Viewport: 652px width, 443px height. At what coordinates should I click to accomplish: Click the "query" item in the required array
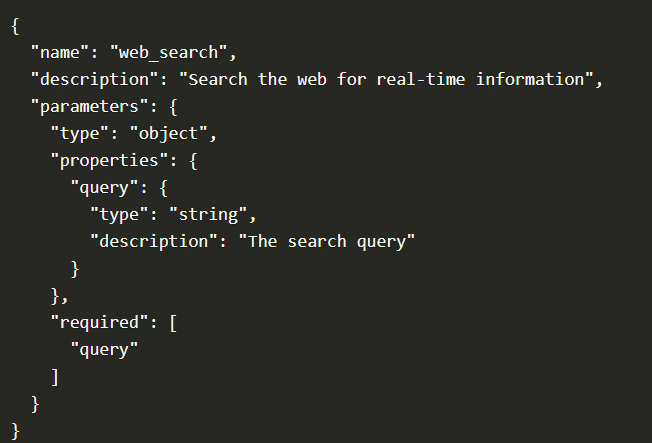click(x=104, y=349)
